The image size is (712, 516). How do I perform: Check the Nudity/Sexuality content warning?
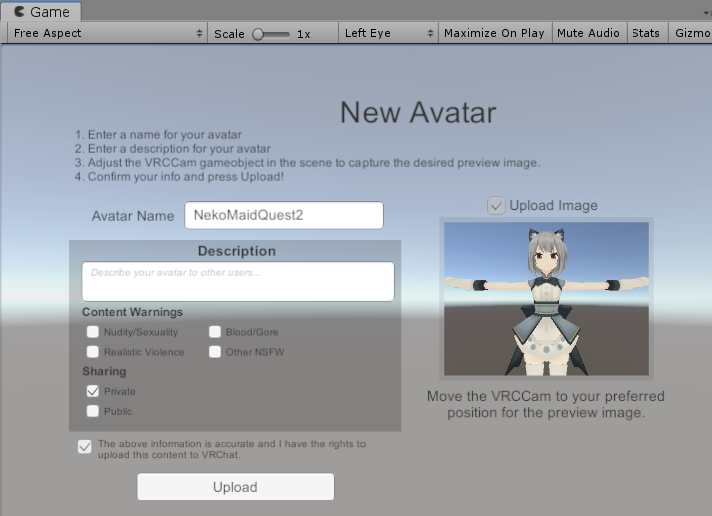(93, 332)
